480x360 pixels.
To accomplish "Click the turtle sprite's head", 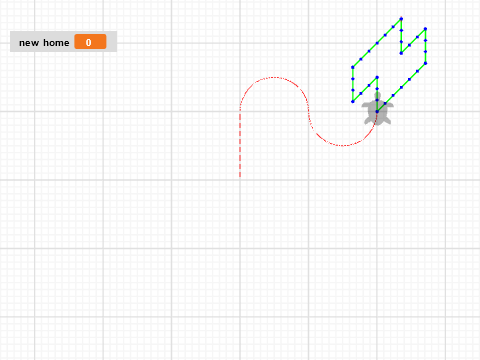I will point(377,96).
